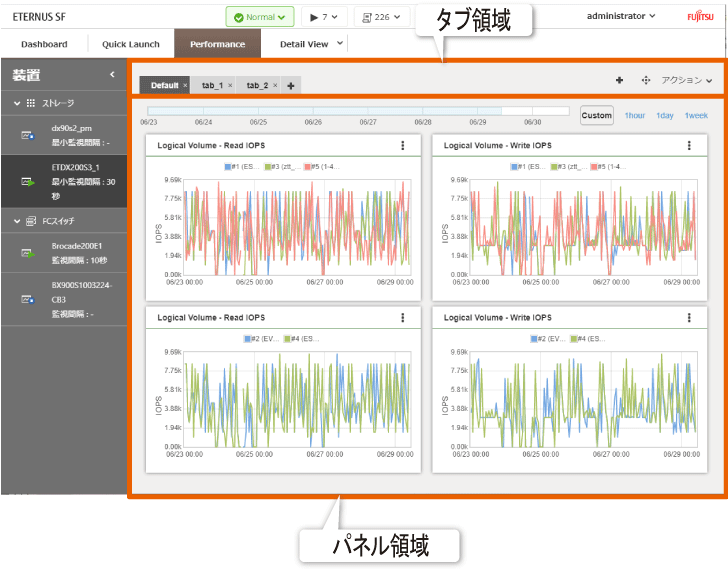The image size is (728, 572).
Task: Click the bottom Write IOPS chart area
Action: pos(584,399)
